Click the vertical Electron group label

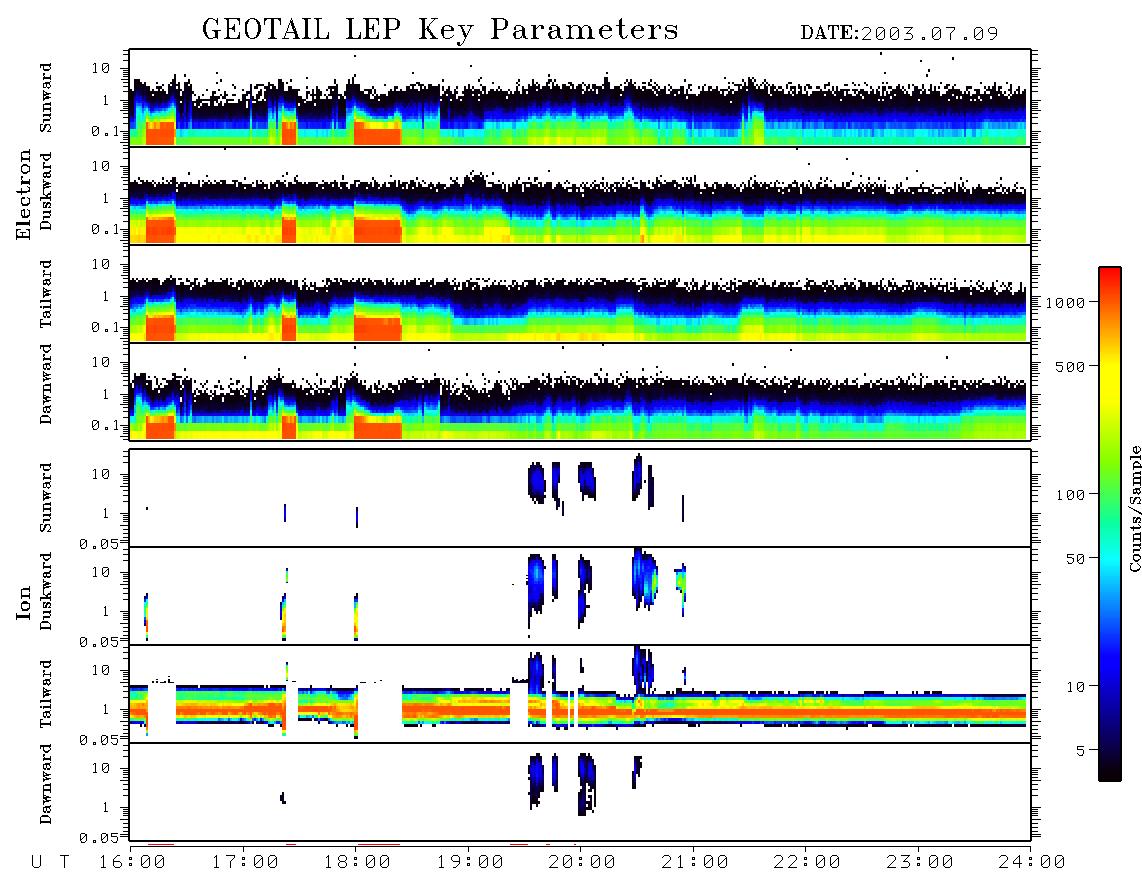pyautogui.click(x=24, y=194)
